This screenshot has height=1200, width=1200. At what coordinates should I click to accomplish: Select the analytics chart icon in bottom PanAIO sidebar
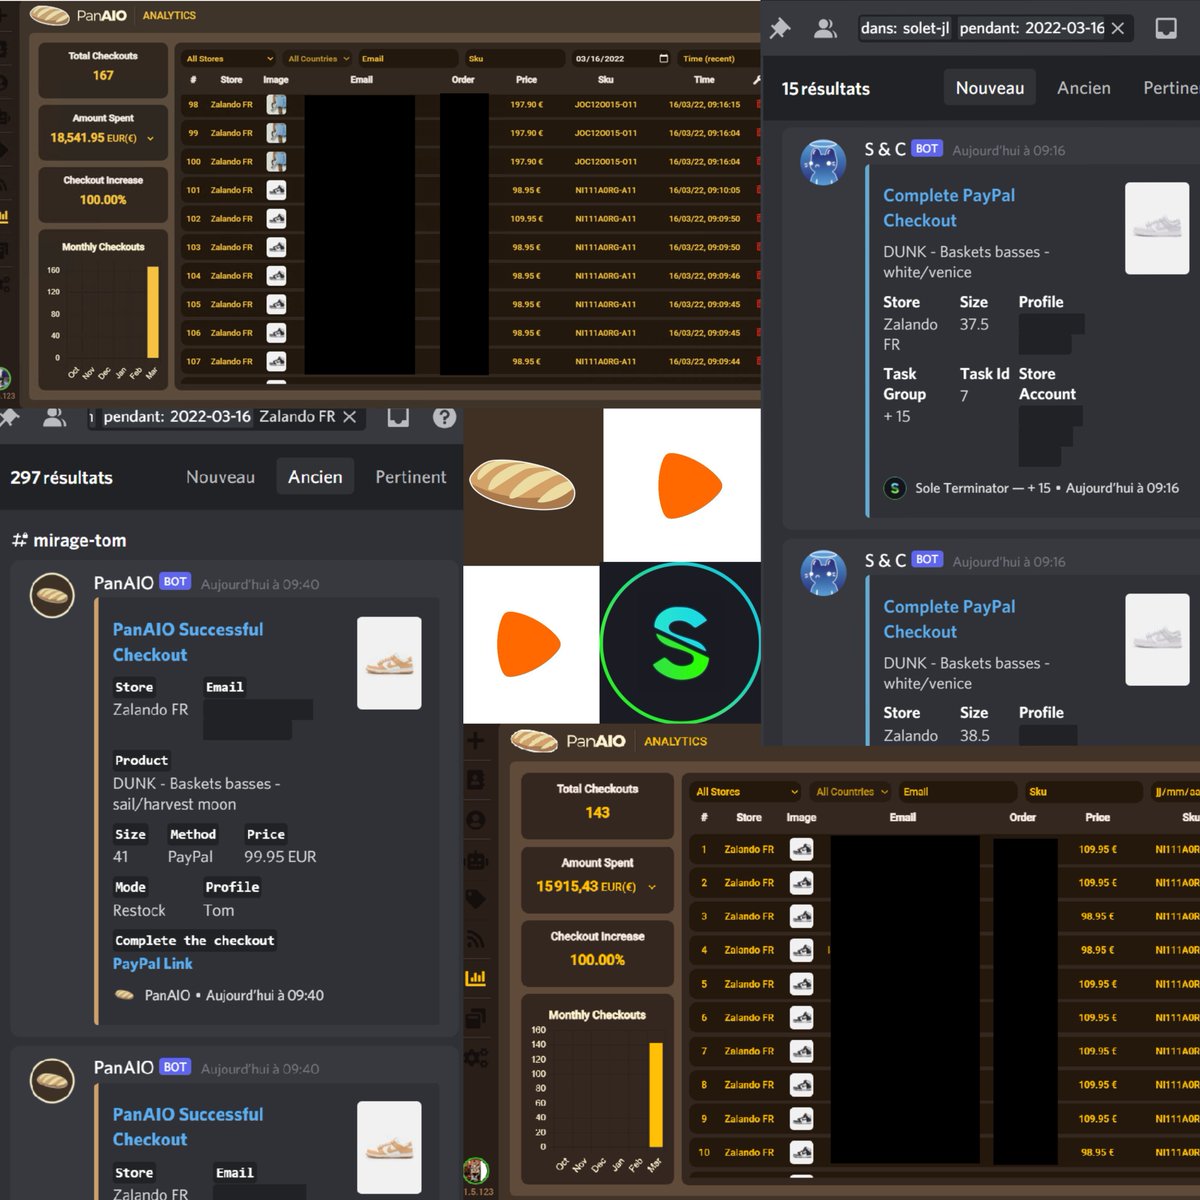[x=476, y=978]
